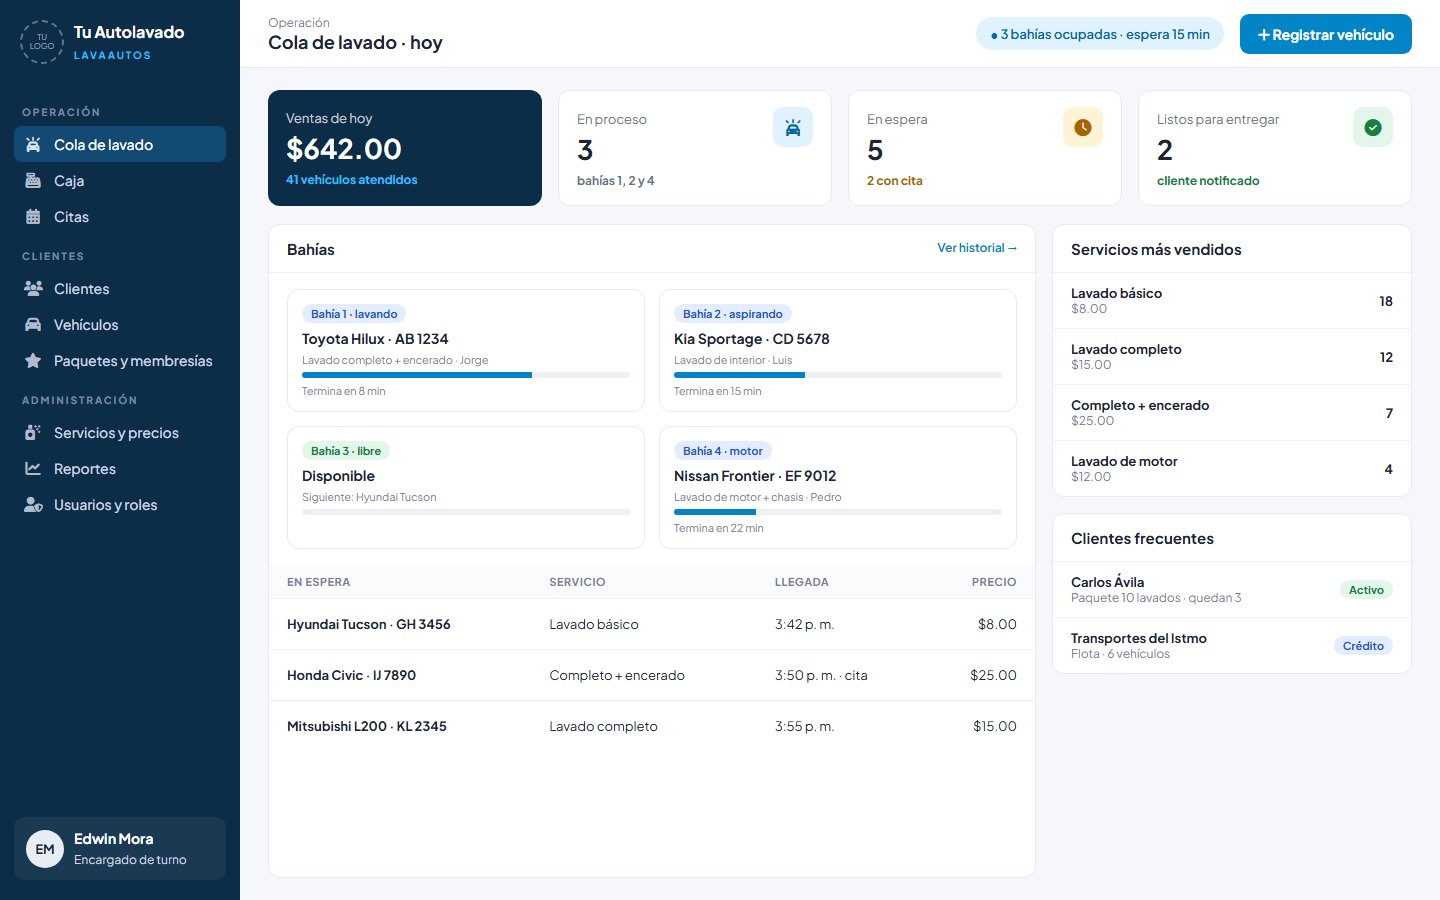The height and width of the screenshot is (900, 1440).
Task: Click the Servicios y precios icon
Action: [33, 432]
